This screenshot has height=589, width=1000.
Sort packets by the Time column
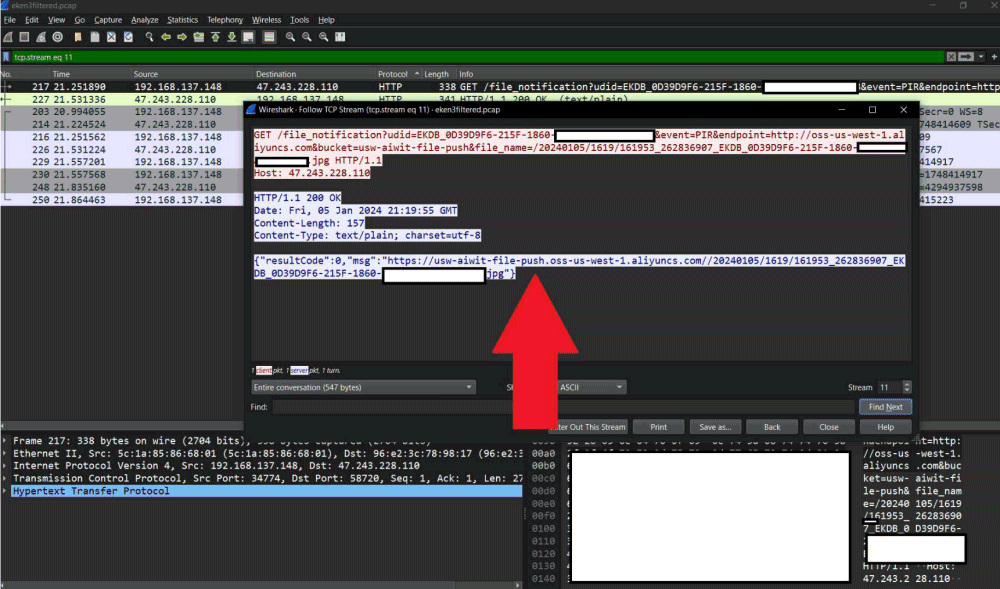(x=61, y=74)
